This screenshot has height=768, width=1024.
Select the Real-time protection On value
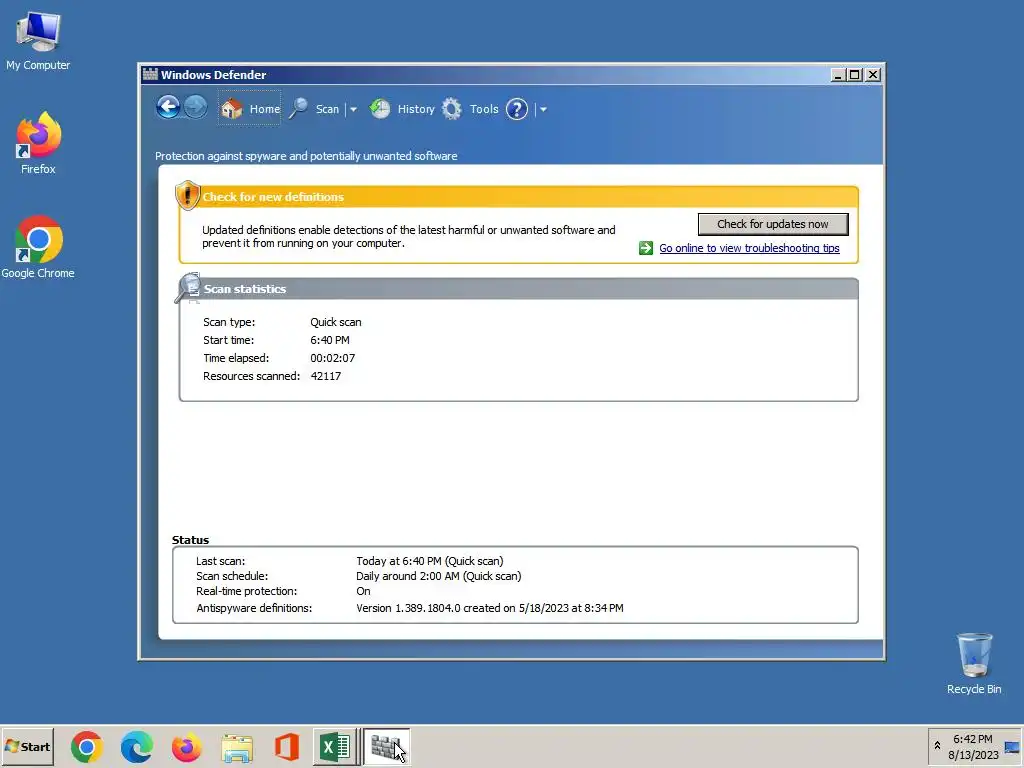pyautogui.click(x=363, y=591)
